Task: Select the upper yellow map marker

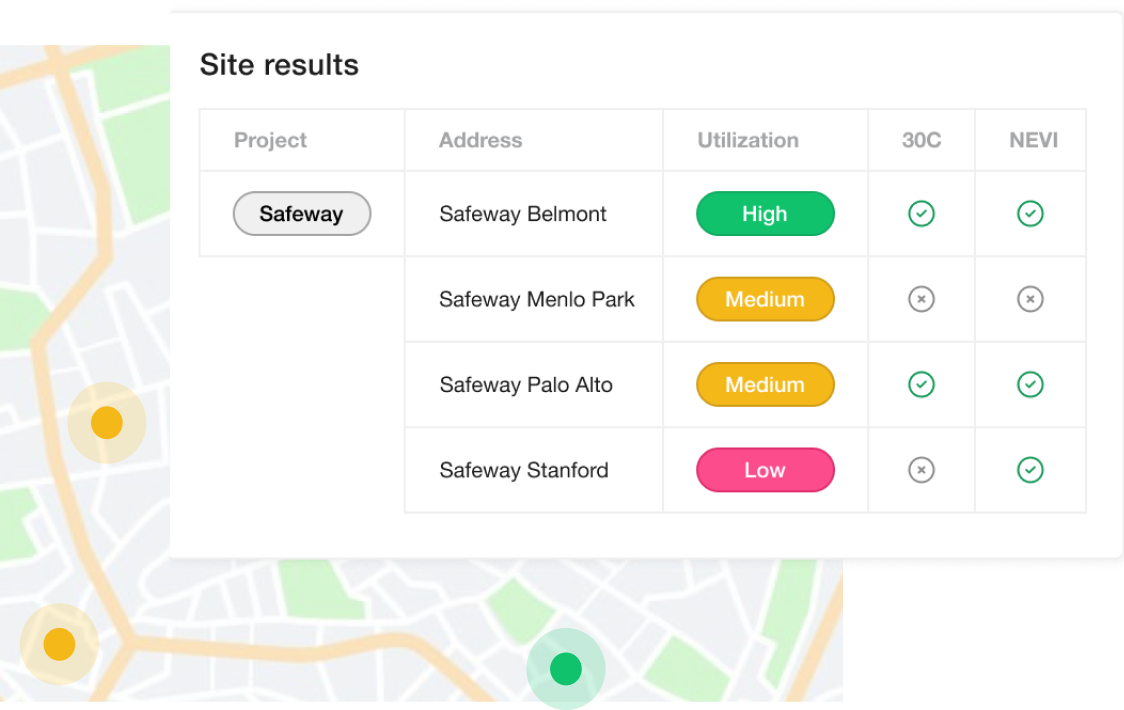Action: pyautogui.click(x=107, y=423)
